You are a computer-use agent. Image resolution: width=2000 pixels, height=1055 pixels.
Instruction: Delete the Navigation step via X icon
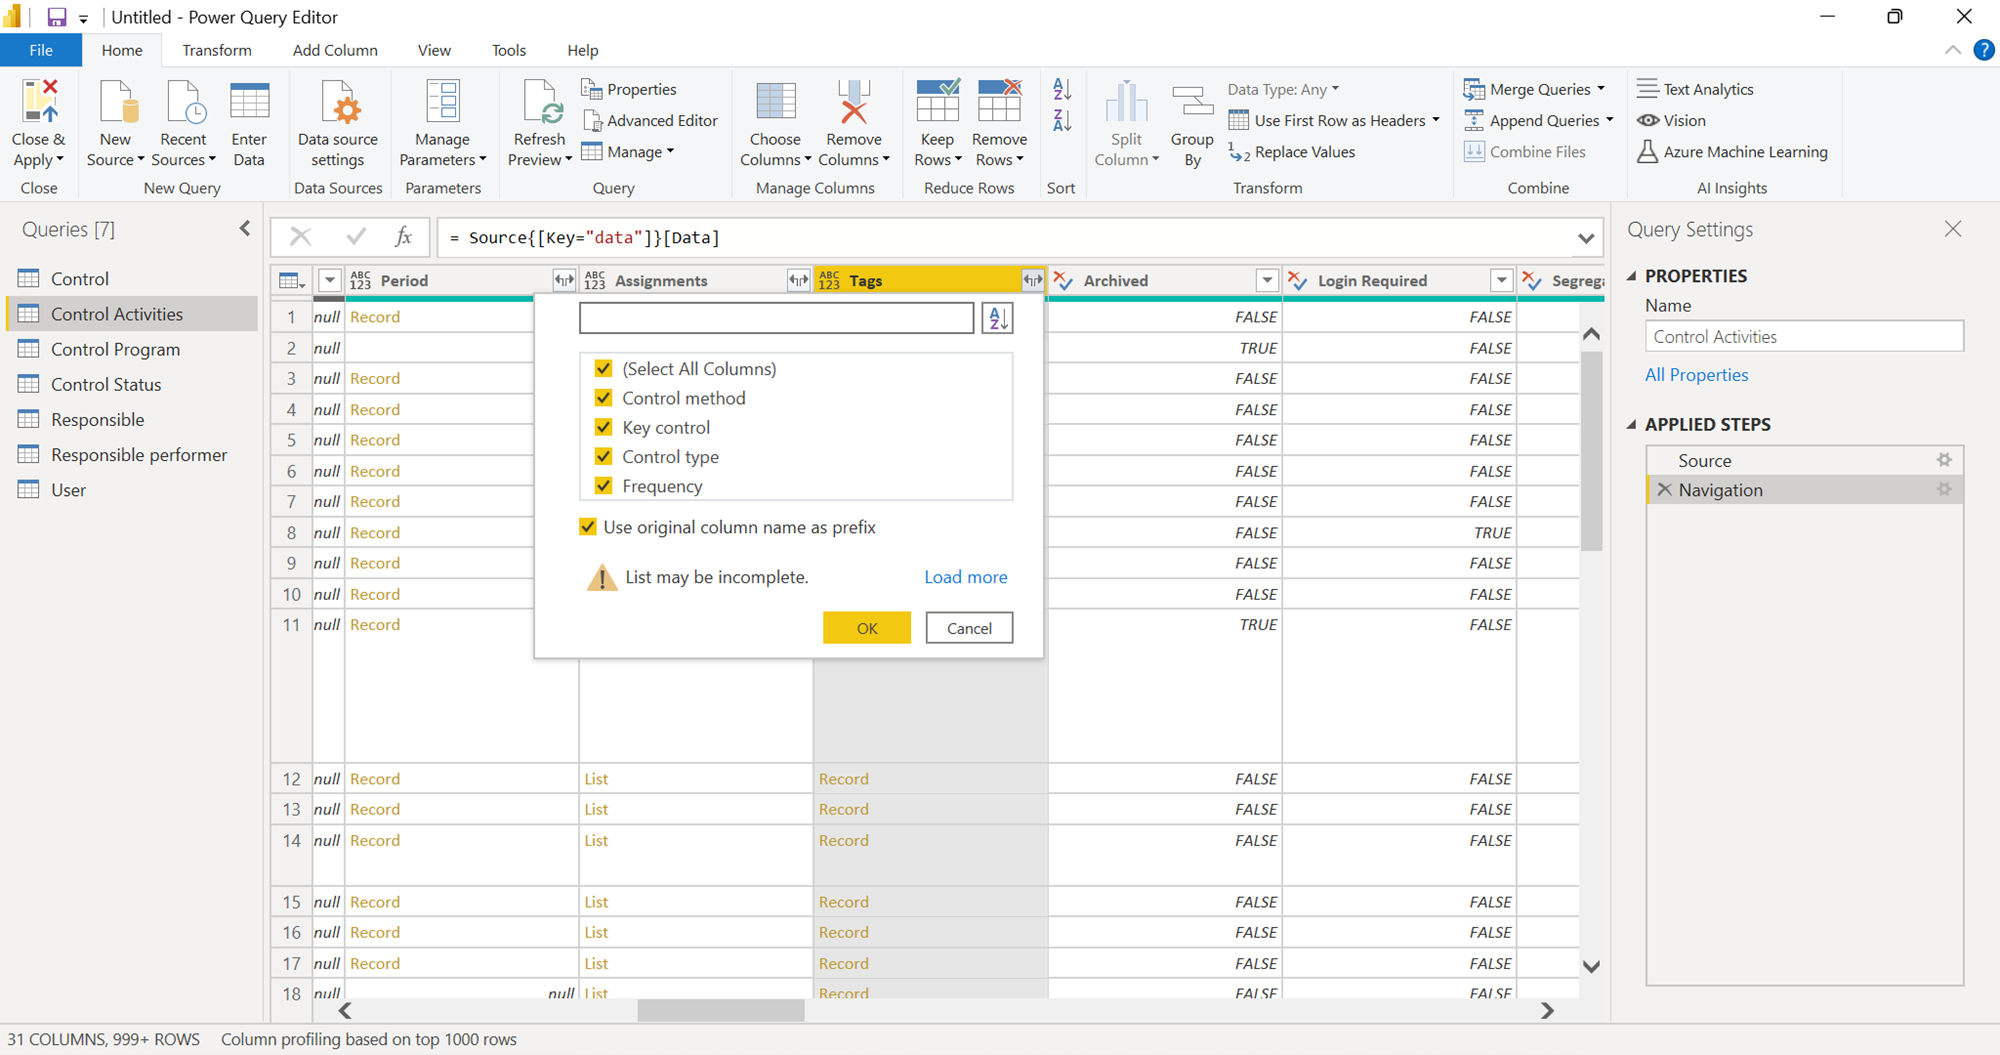click(x=1664, y=490)
